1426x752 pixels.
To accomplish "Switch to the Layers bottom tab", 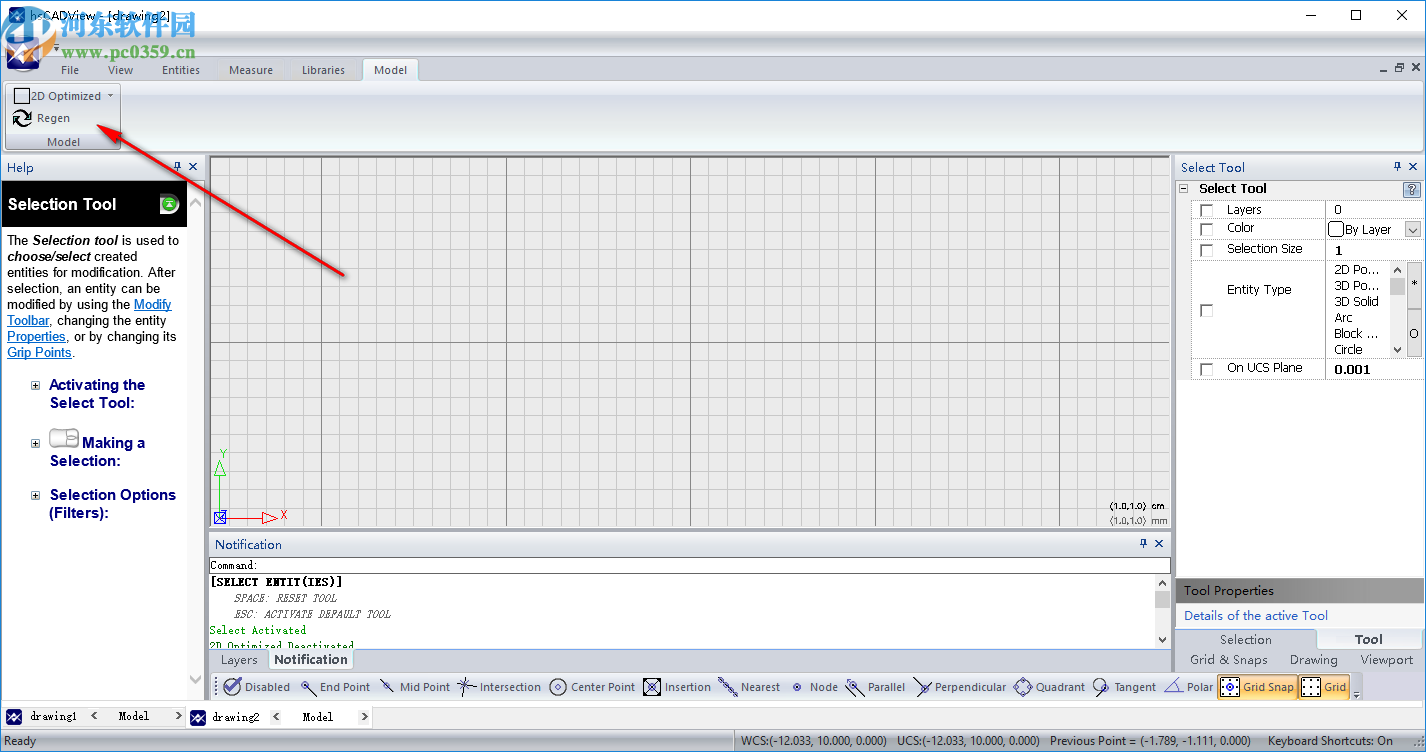I will coord(239,660).
